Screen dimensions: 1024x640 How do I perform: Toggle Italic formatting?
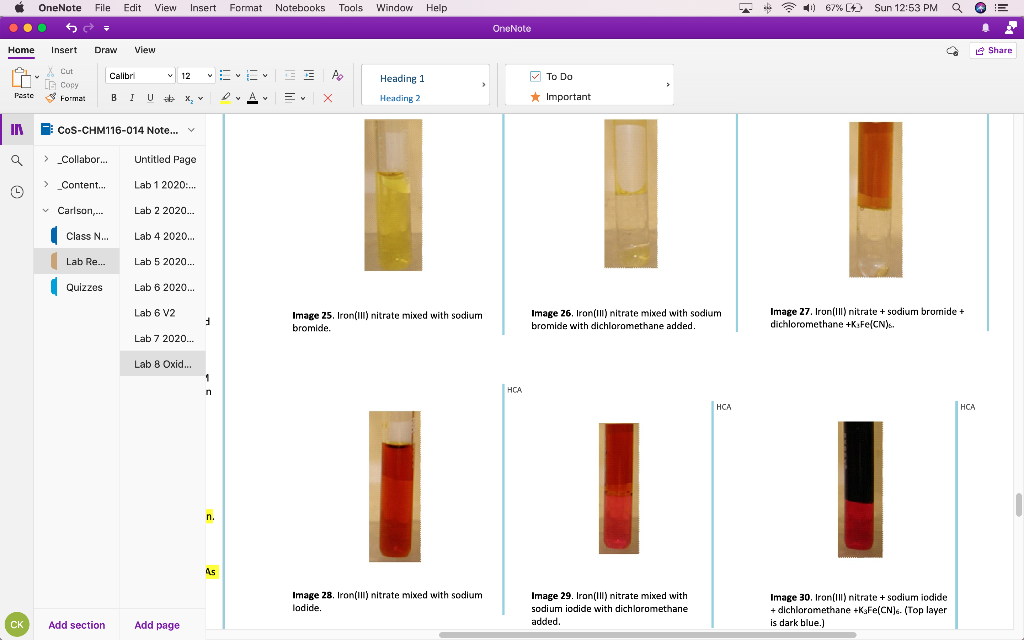click(132, 98)
